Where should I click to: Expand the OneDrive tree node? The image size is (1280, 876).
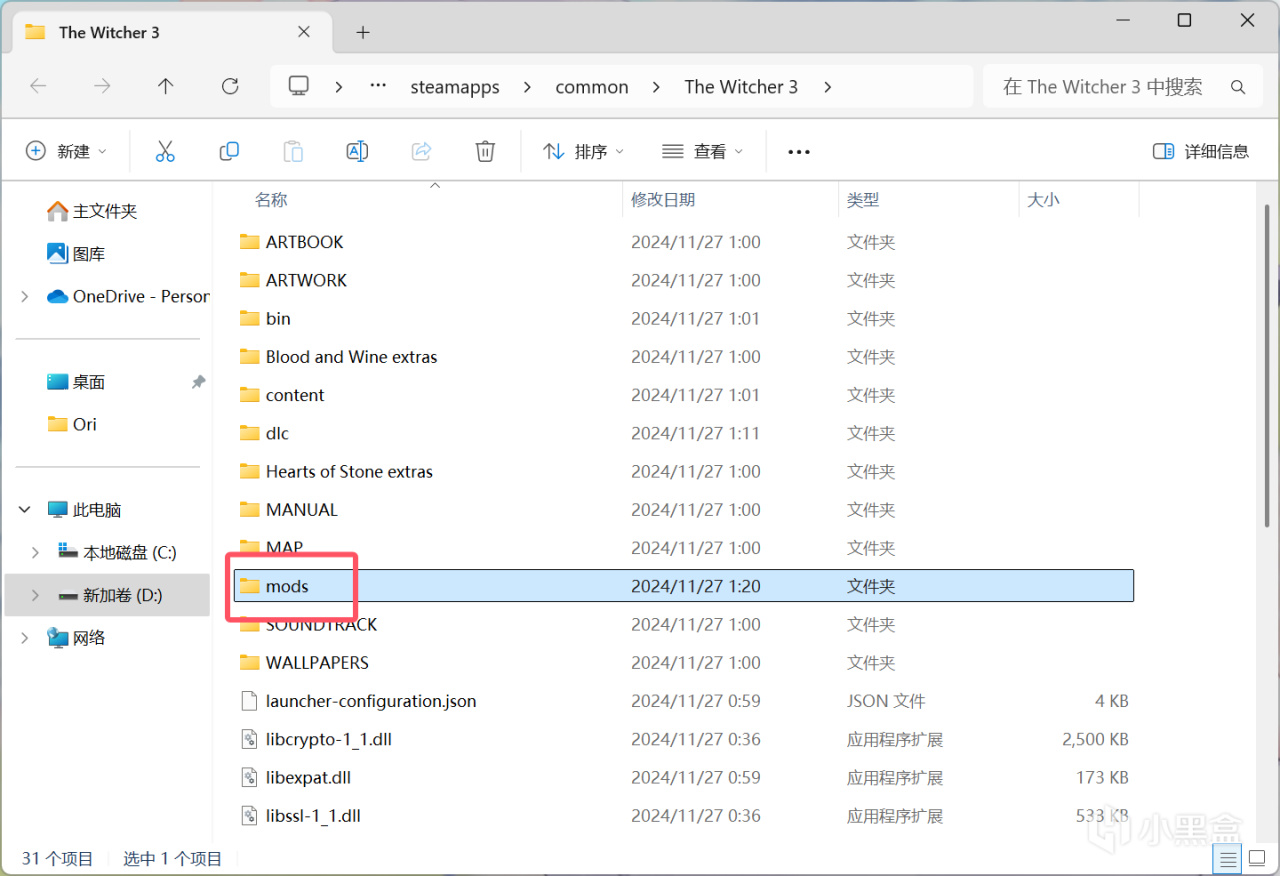pyautogui.click(x=25, y=296)
